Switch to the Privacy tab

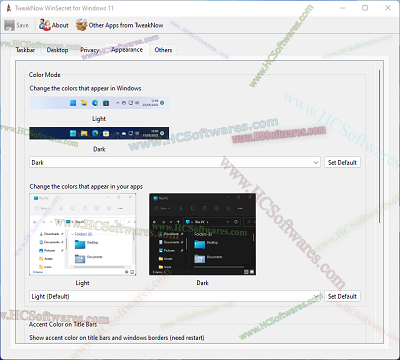coord(90,50)
